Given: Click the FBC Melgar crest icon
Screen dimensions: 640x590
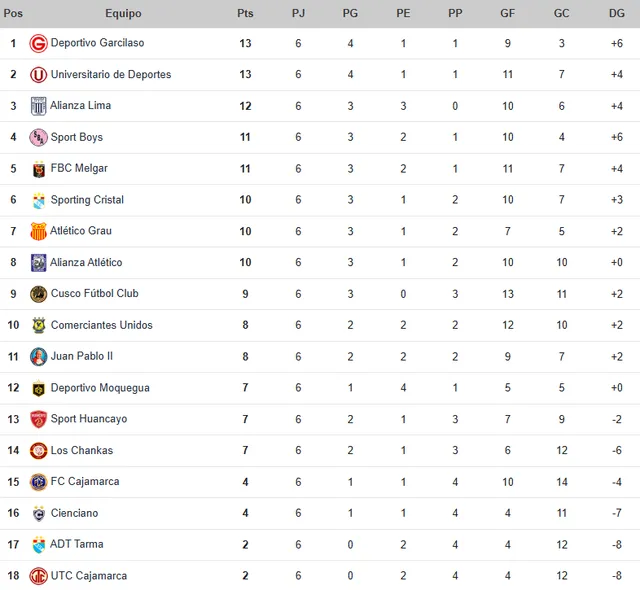Looking at the screenshot, I should pos(39,169).
